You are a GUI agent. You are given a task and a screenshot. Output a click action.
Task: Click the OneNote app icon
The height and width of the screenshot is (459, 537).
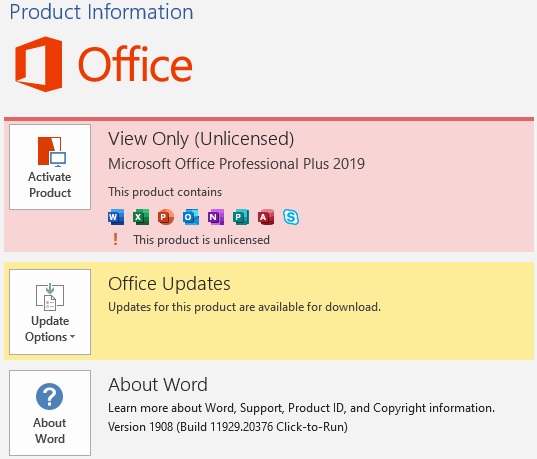216,217
